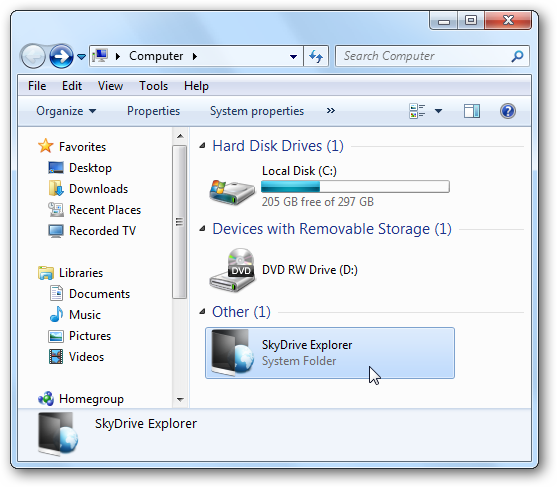Show more toolbar commands via chevron
Image resolution: width=557 pixels, height=487 pixels.
pos(331,111)
